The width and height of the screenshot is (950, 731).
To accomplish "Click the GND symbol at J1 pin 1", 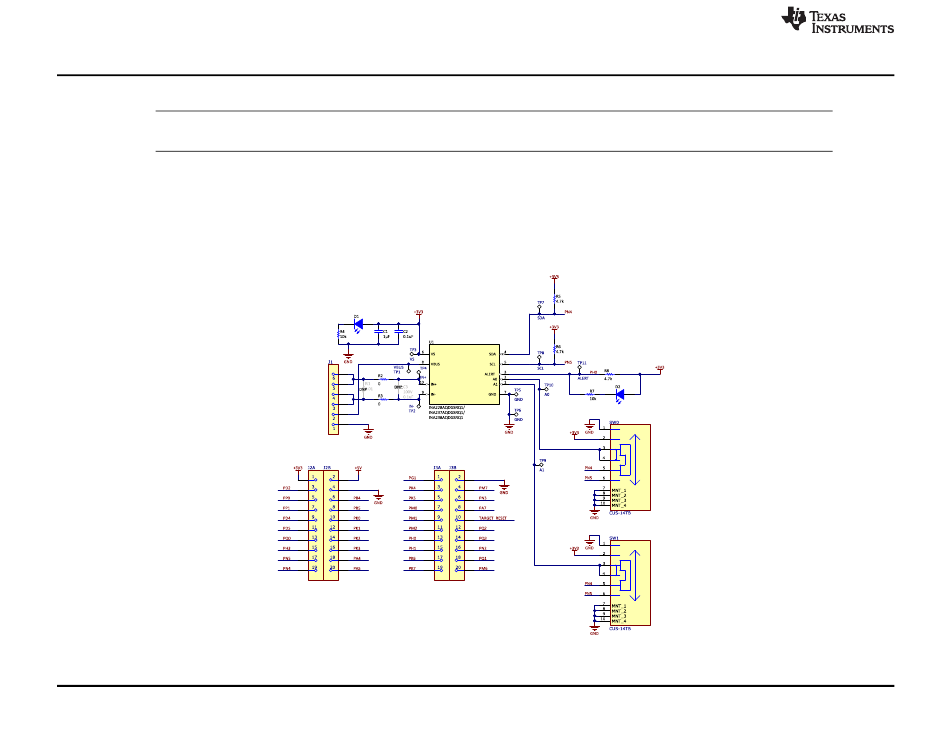I will pos(368,433).
